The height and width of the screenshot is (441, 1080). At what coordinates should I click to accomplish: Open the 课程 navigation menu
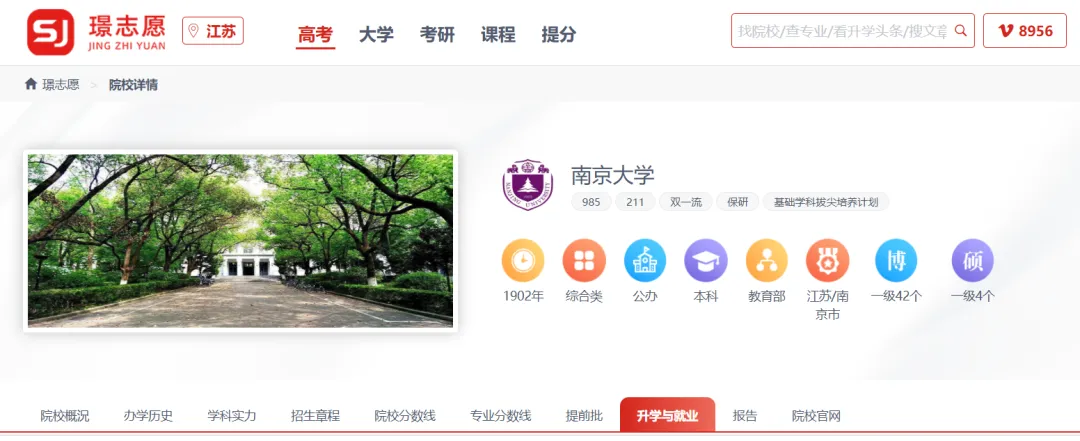click(498, 34)
